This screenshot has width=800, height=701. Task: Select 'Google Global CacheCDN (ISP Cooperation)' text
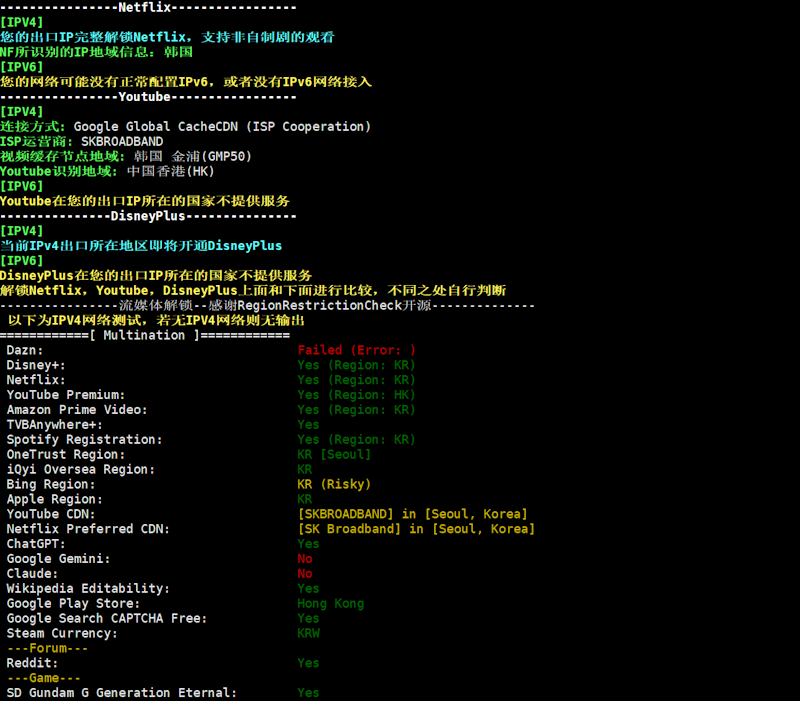click(x=222, y=127)
